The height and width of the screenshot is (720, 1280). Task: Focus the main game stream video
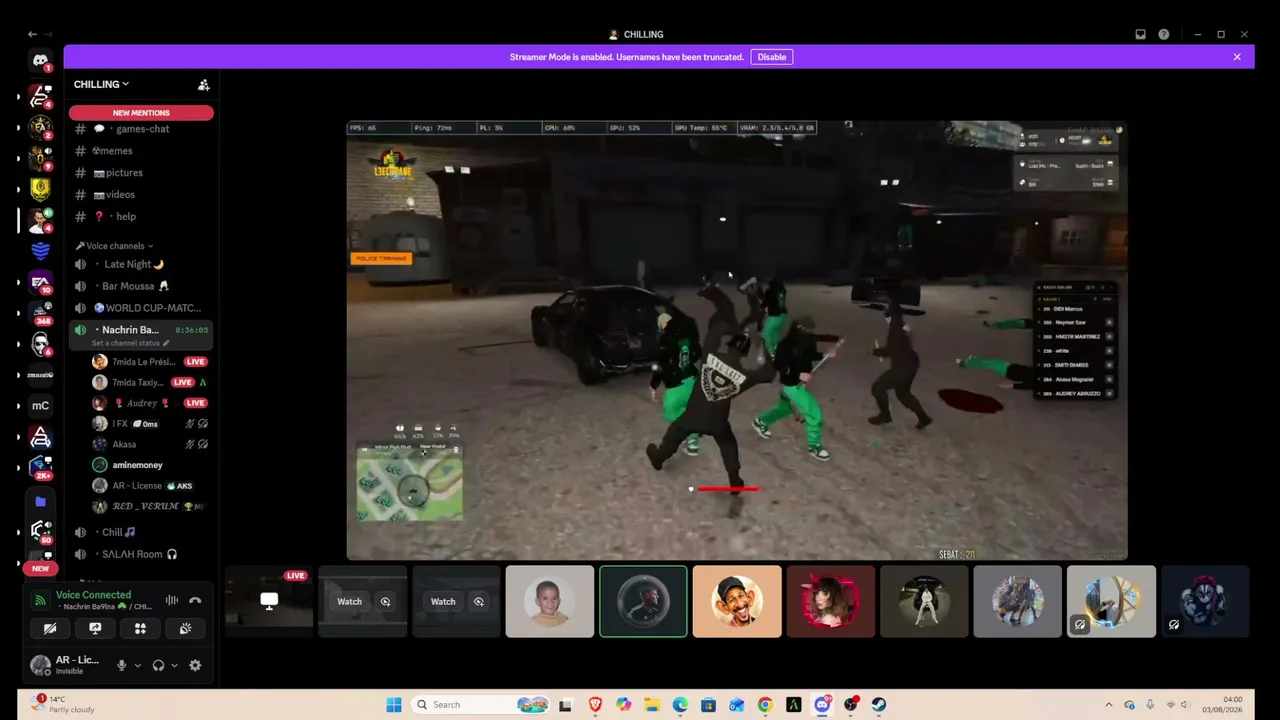[x=737, y=340]
